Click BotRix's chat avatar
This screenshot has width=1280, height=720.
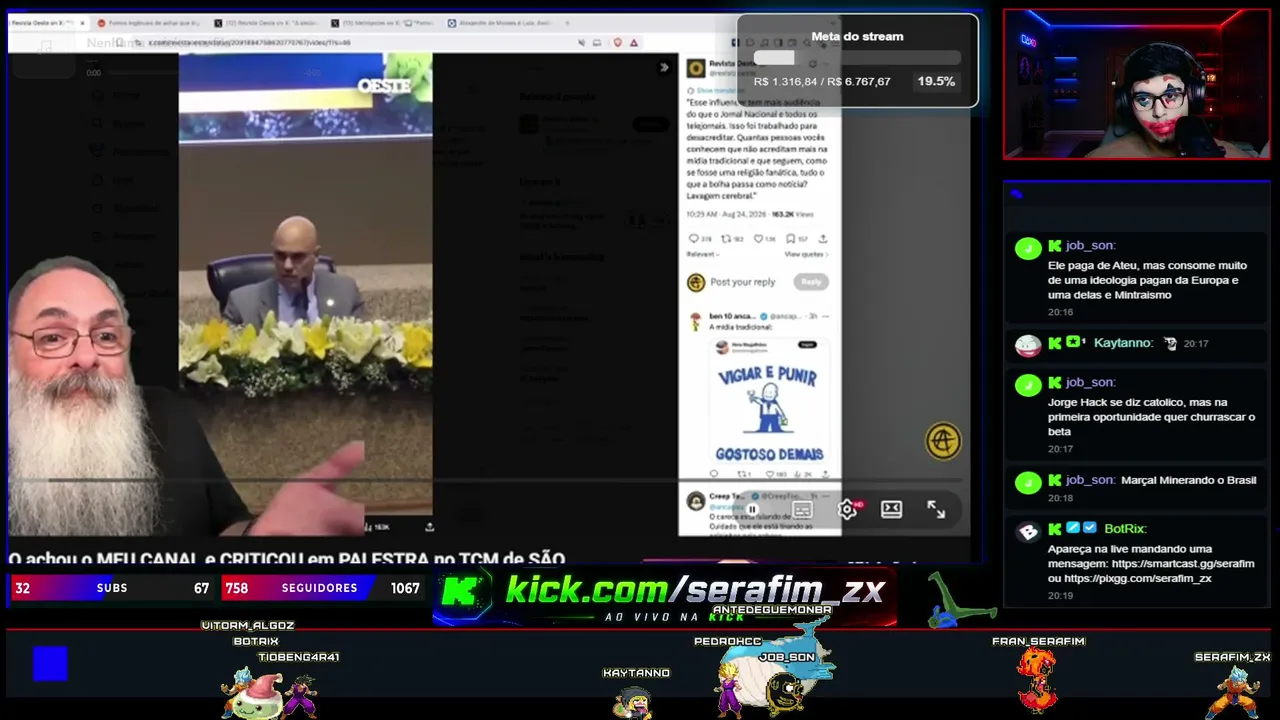coord(1028,531)
